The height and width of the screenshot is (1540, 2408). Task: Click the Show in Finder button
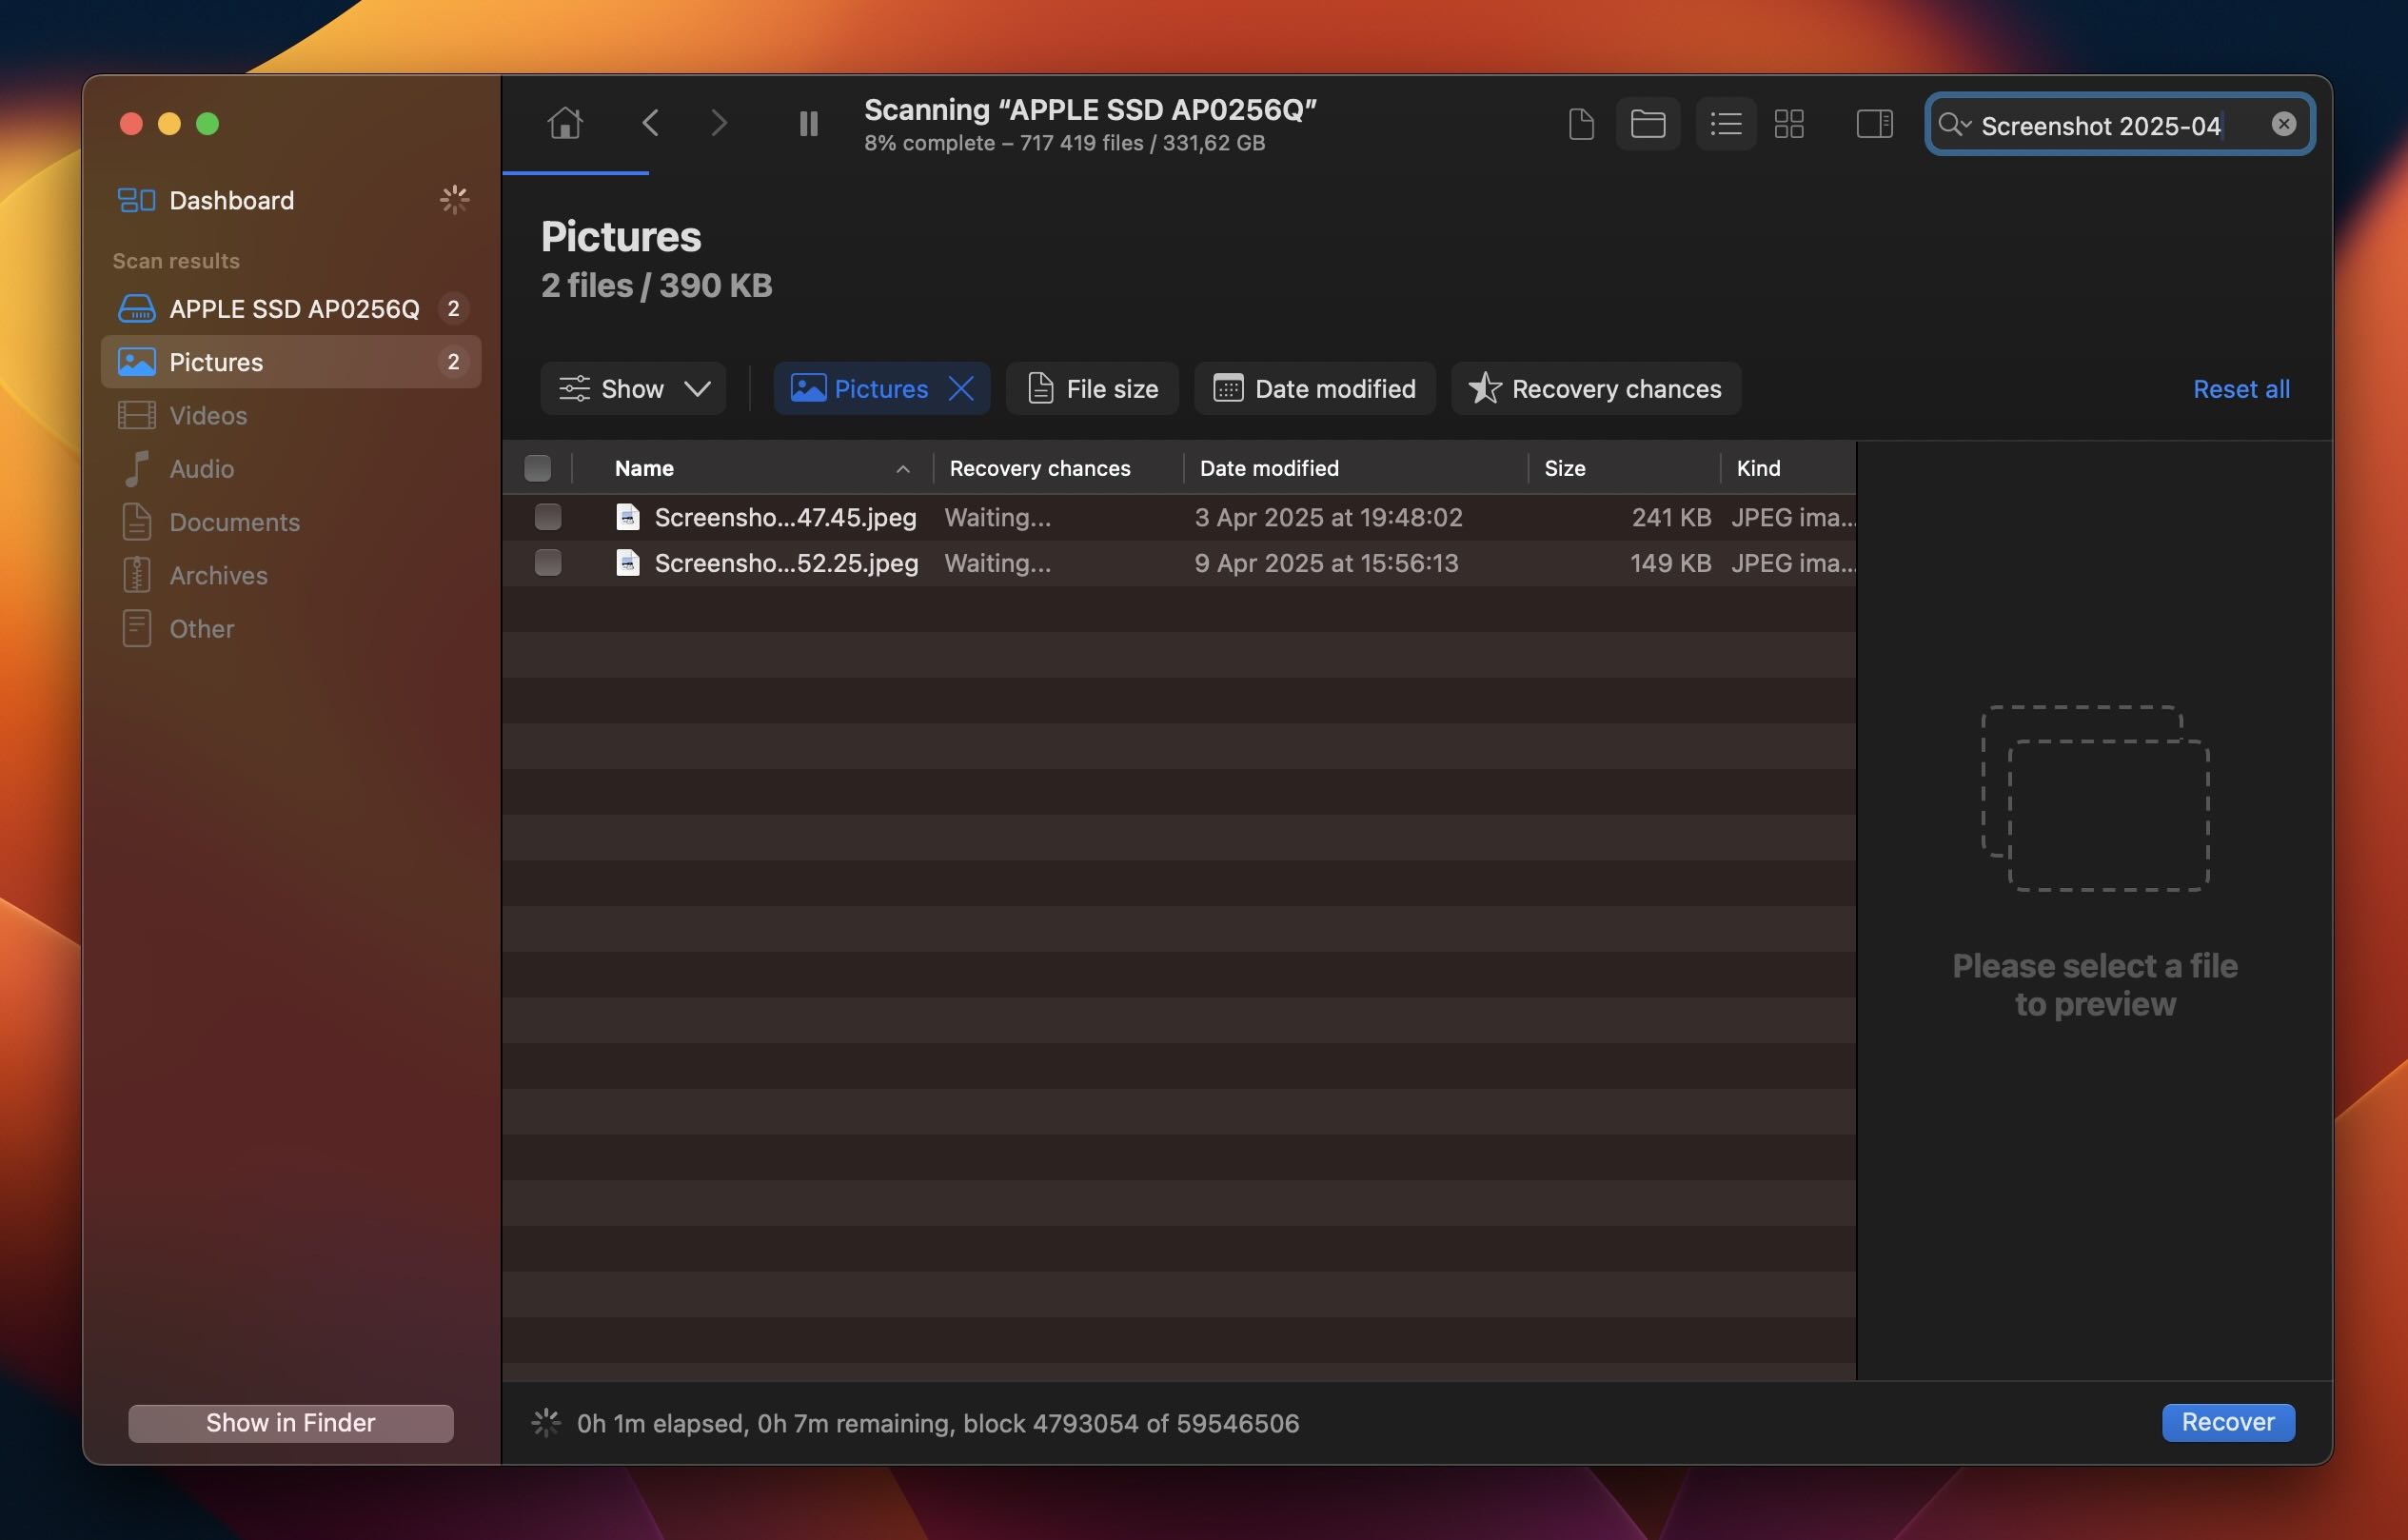[x=290, y=1422]
